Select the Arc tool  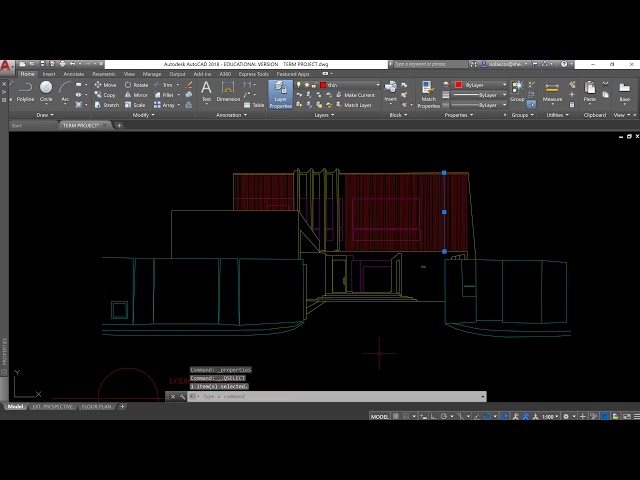[x=65, y=91]
